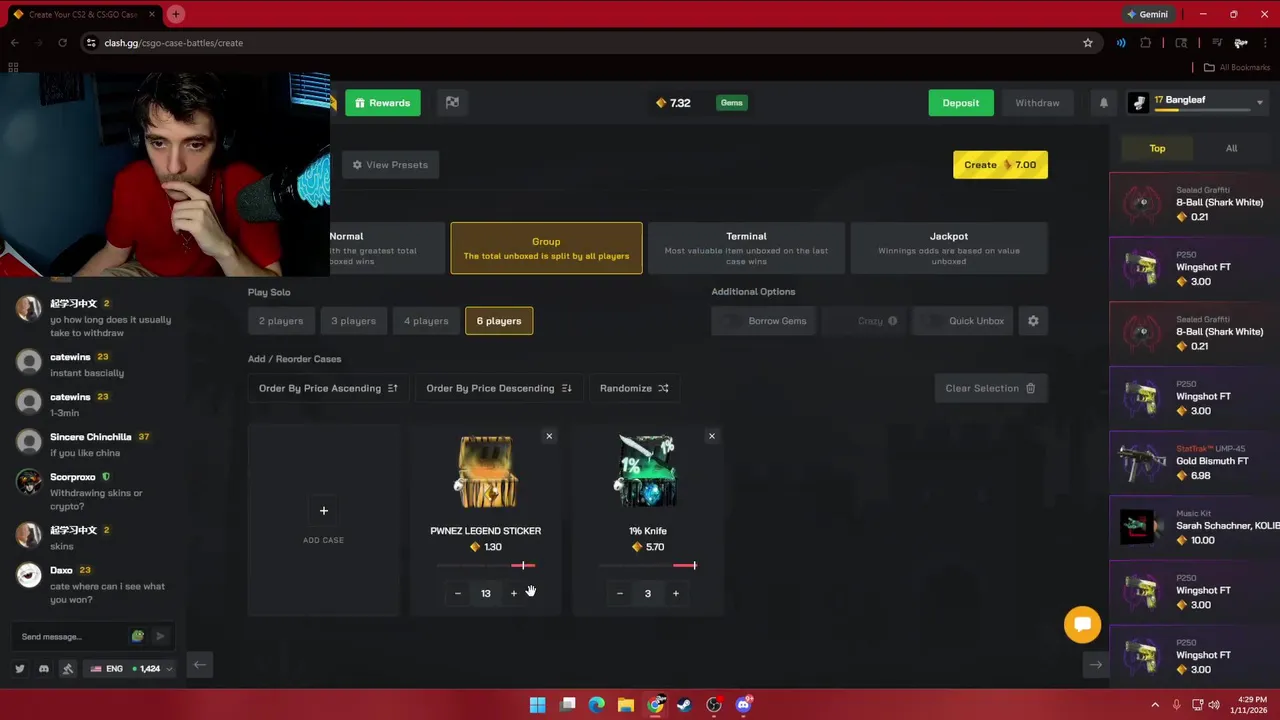Open the Sarah Schachner Music Kit drop

point(1194,526)
